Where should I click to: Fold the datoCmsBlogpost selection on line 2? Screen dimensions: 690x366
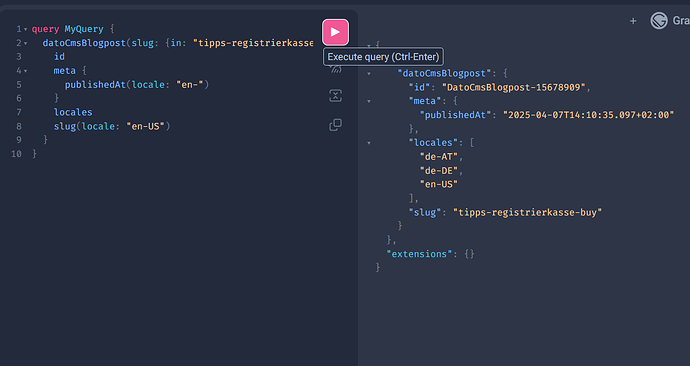(26, 43)
